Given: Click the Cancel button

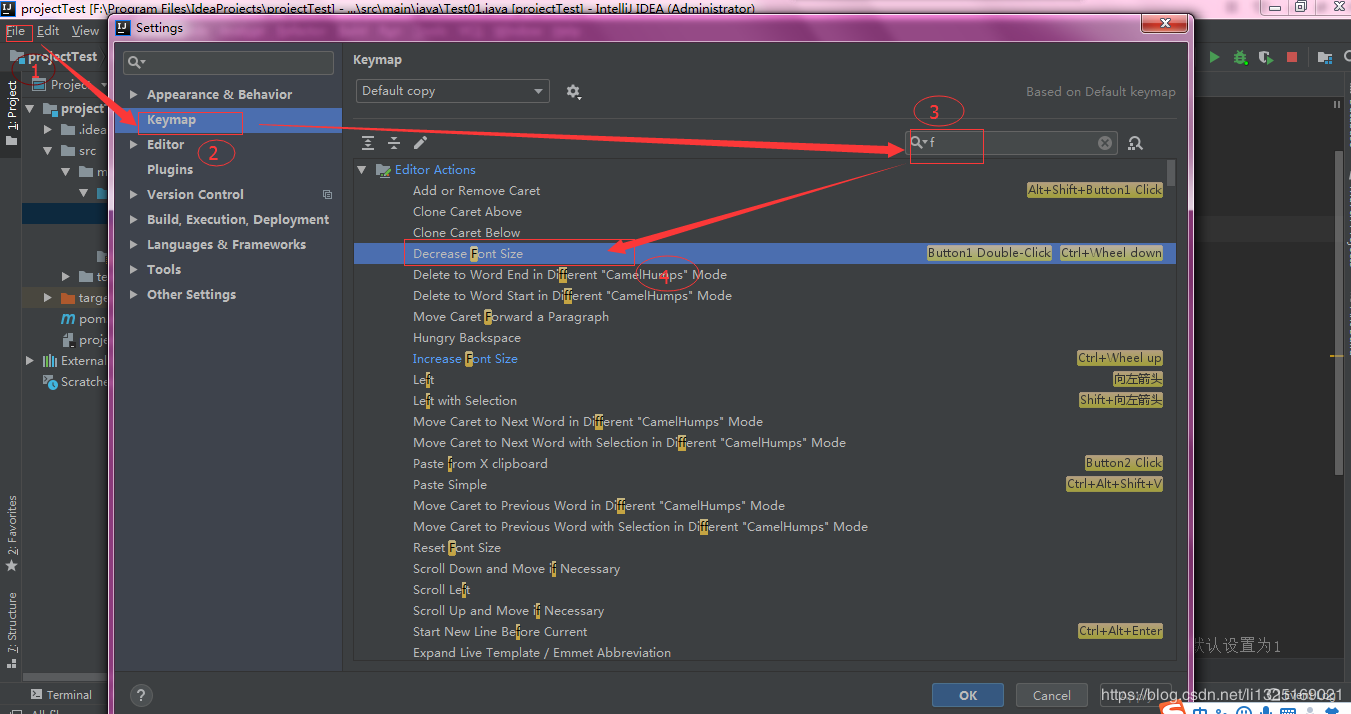Looking at the screenshot, I should click(1052, 695).
